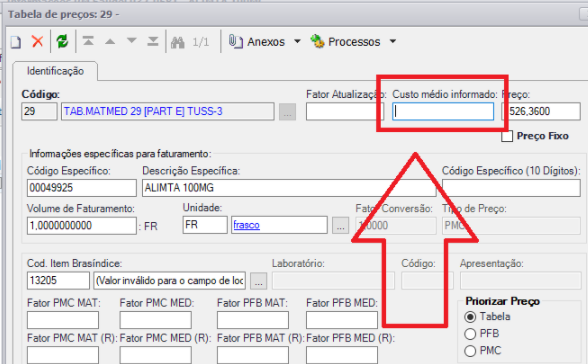This screenshot has width=588, height=364.
Task: Go to next record down arrow
Action: click(x=132, y=40)
